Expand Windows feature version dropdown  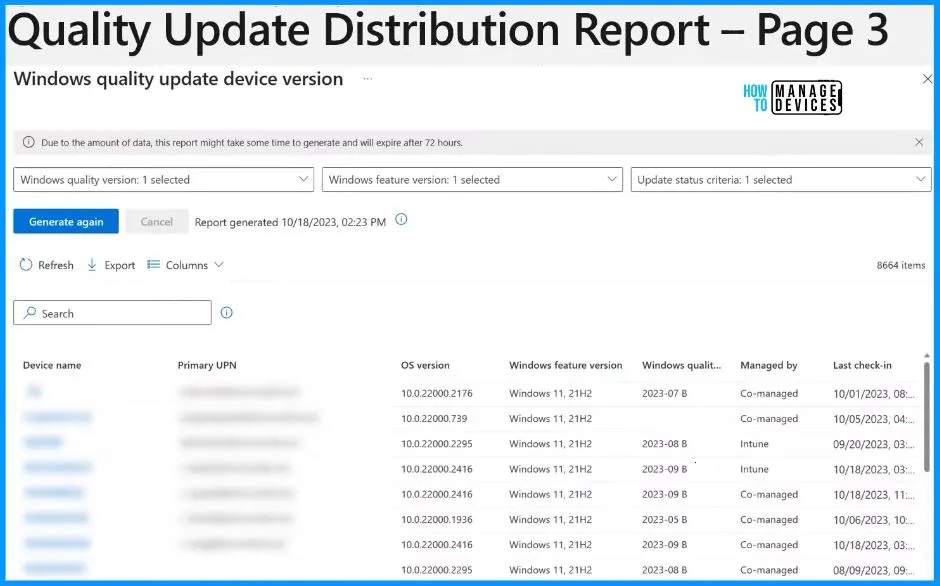(472, 179)
